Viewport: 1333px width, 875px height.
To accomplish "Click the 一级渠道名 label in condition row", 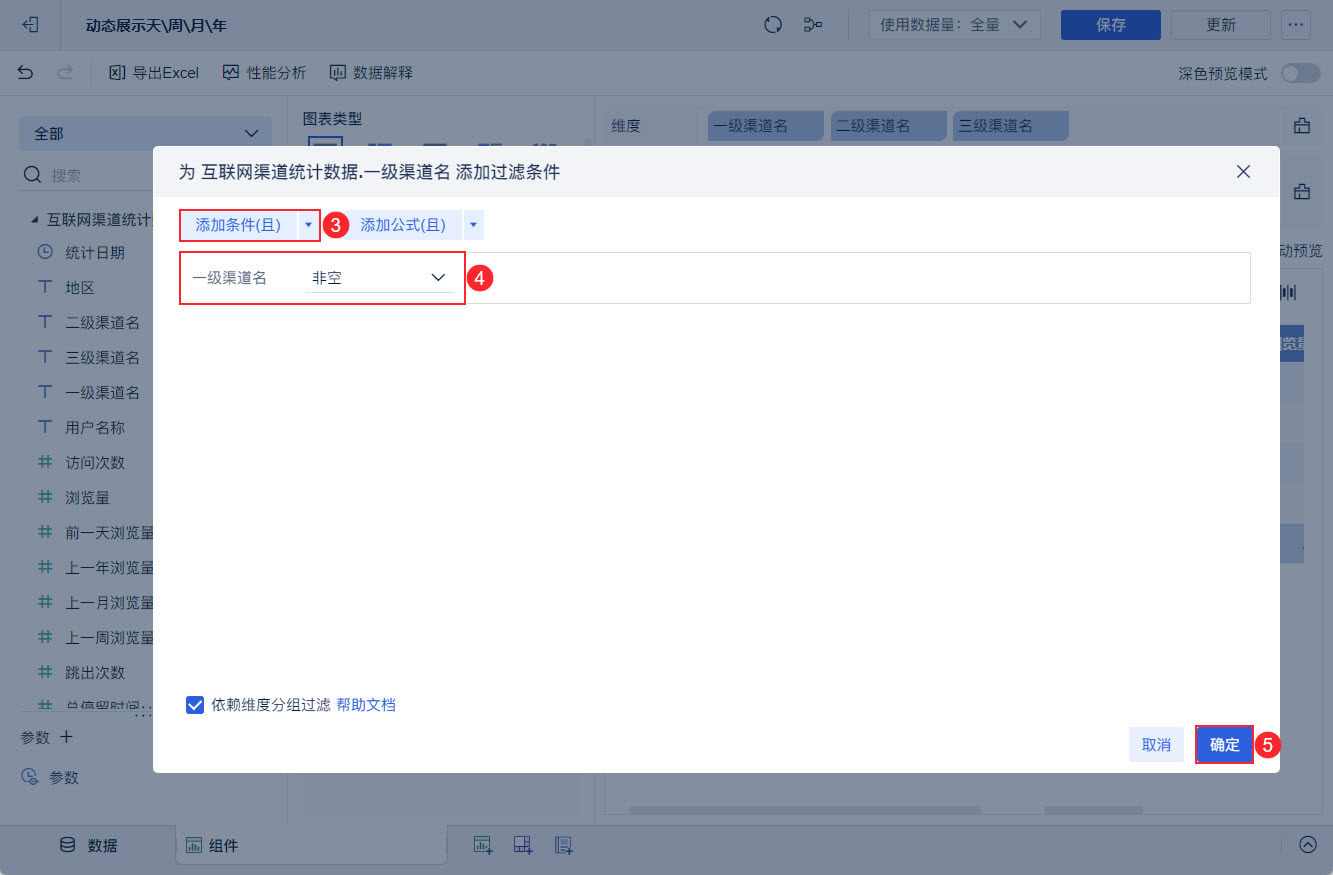I will coord(230,278).
